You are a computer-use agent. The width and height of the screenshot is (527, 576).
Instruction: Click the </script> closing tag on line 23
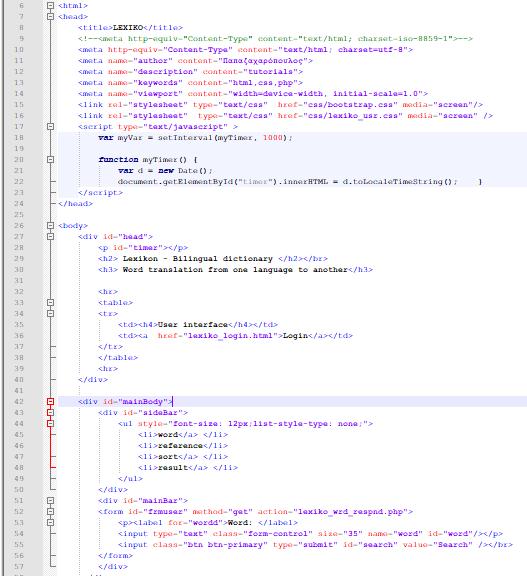coord(100,192)
